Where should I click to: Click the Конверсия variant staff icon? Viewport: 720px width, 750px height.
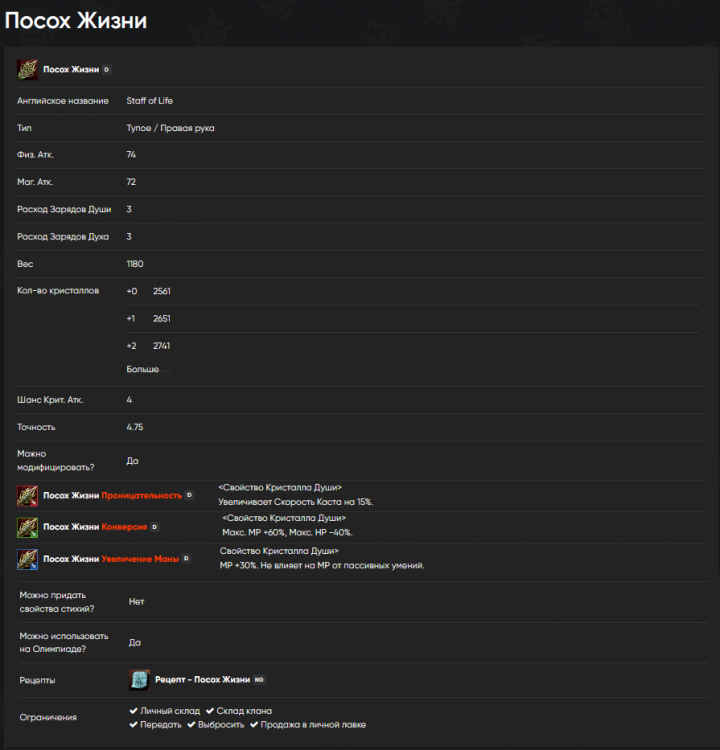click(x=28, y=527)
